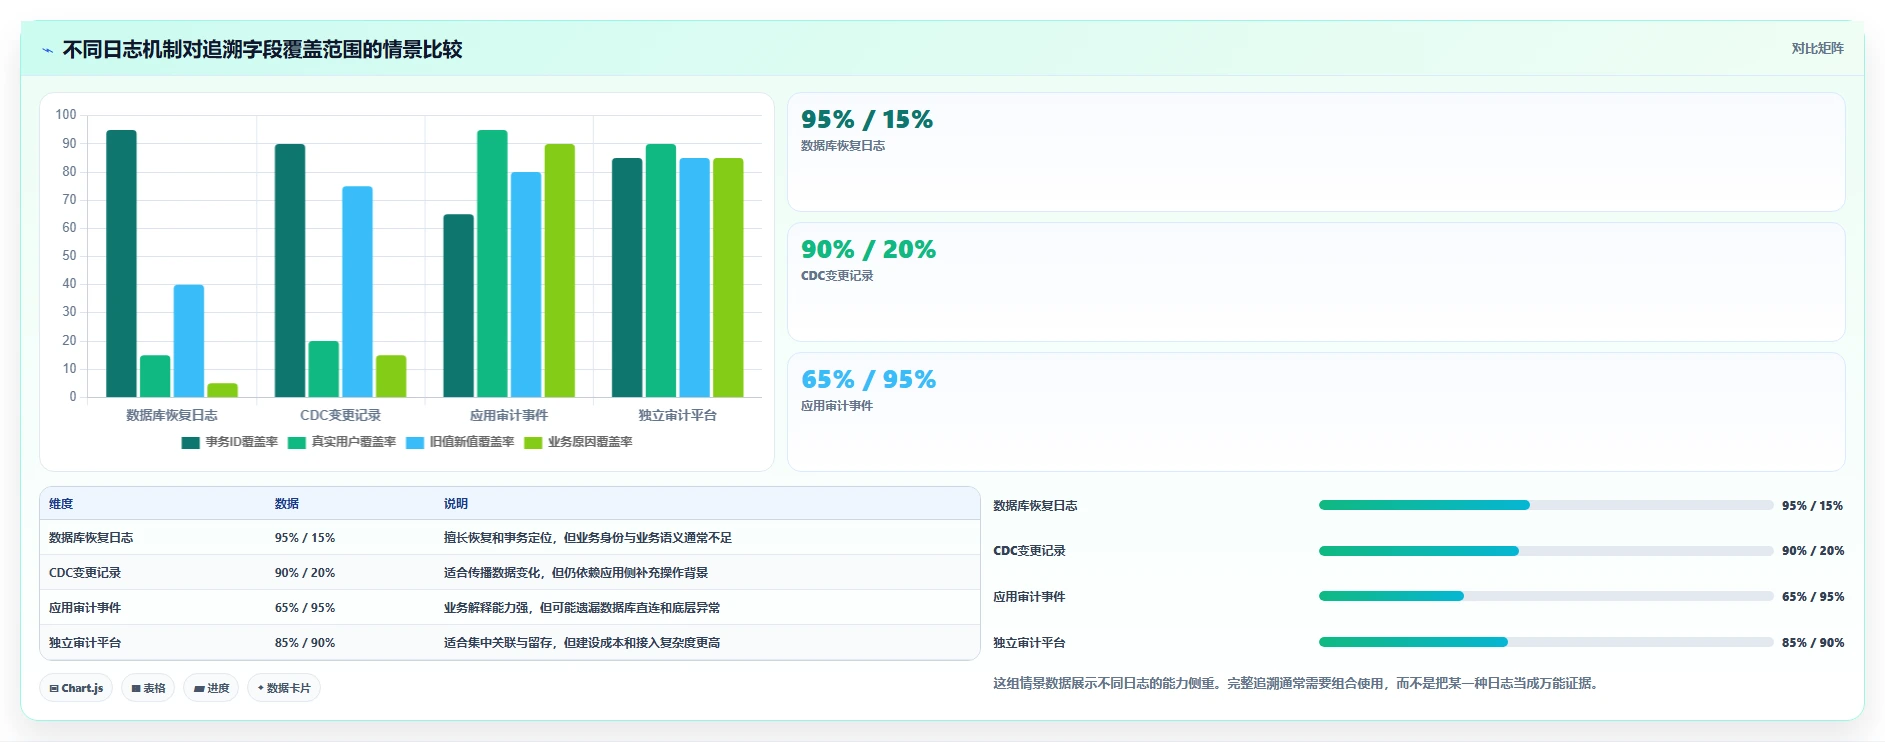Click description 适合集中关联与留存，但建设成本和接入复杂度更高
Viewport: 1885px width, 742px height.
582,643
